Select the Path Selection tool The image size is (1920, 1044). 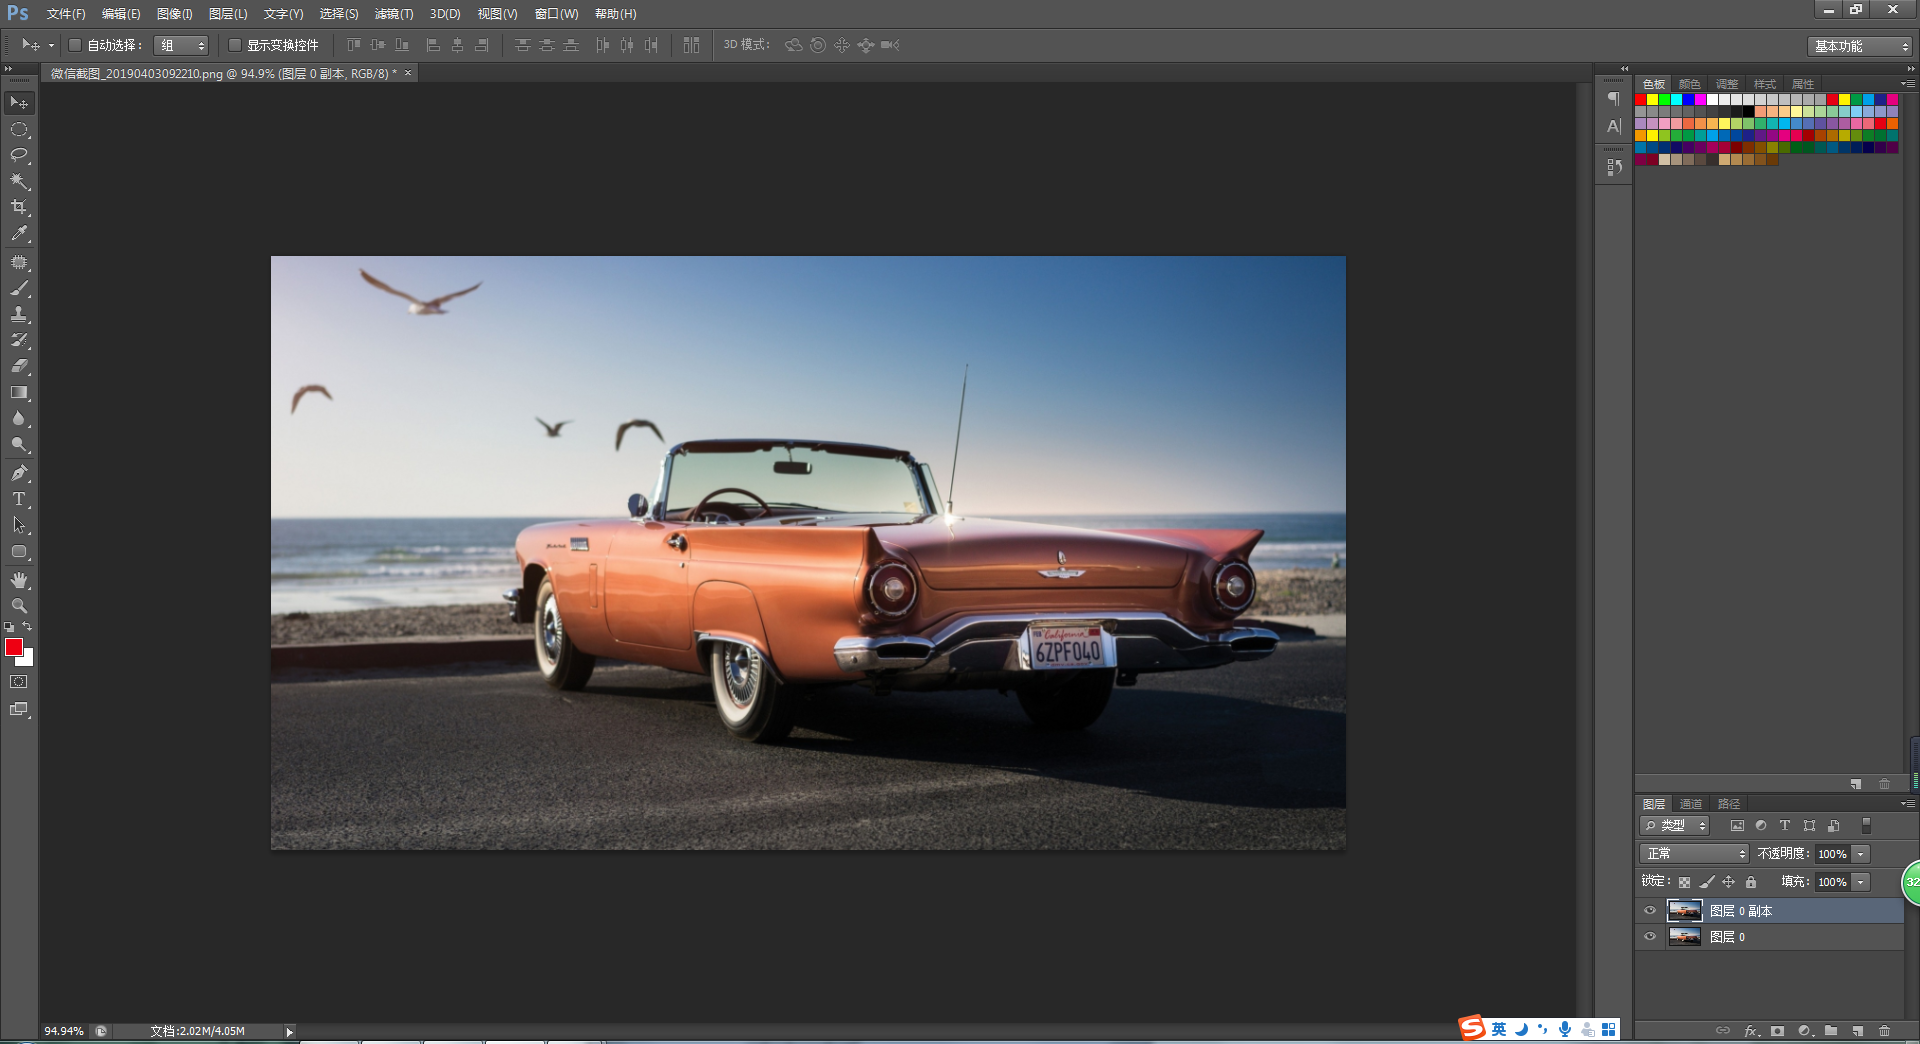pyautogui.click(x=19, y=525)
